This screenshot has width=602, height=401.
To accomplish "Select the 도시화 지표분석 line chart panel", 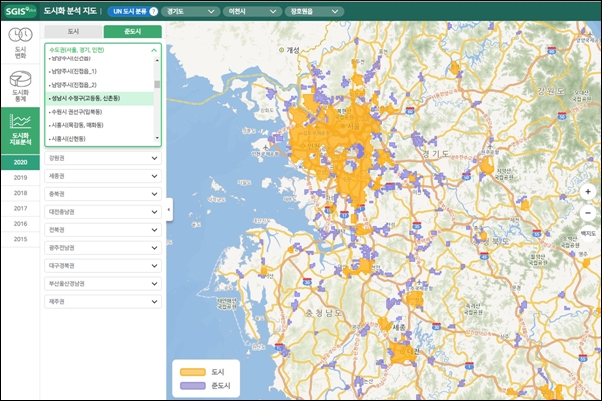I will (x=20, y=131).
